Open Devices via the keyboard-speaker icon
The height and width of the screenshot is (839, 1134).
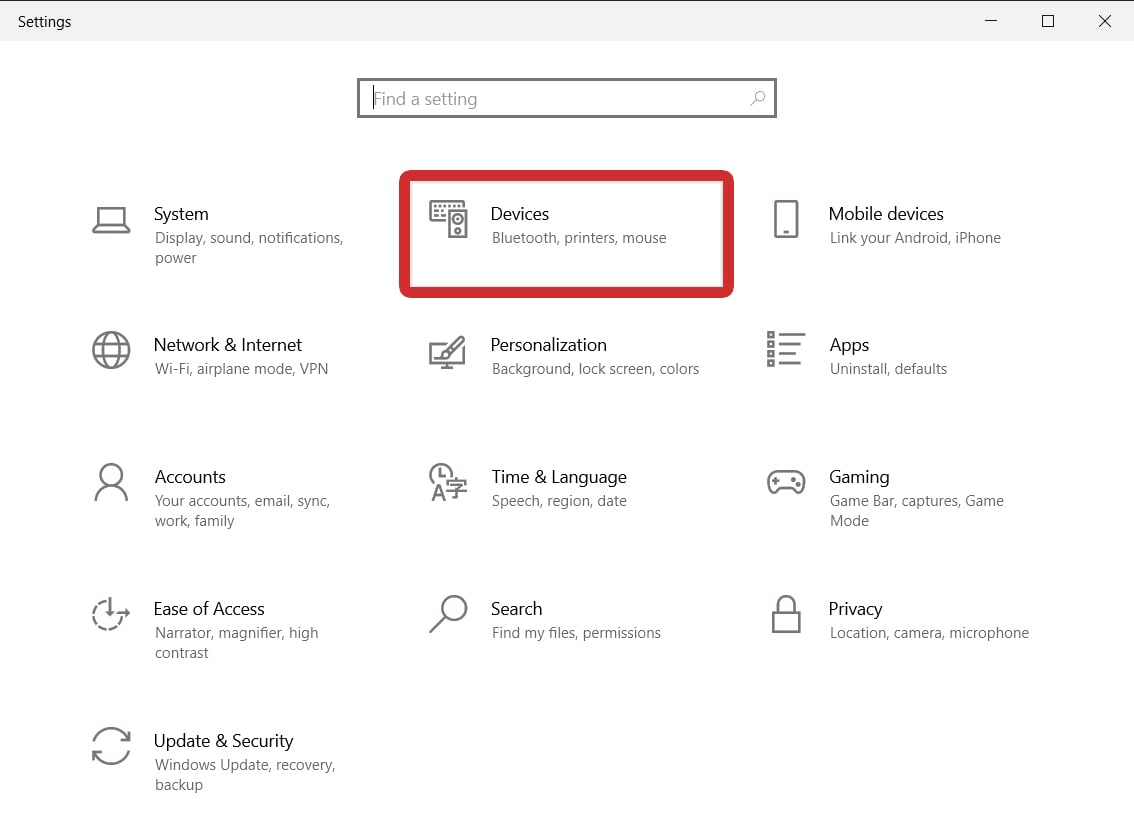pos(448,219)
